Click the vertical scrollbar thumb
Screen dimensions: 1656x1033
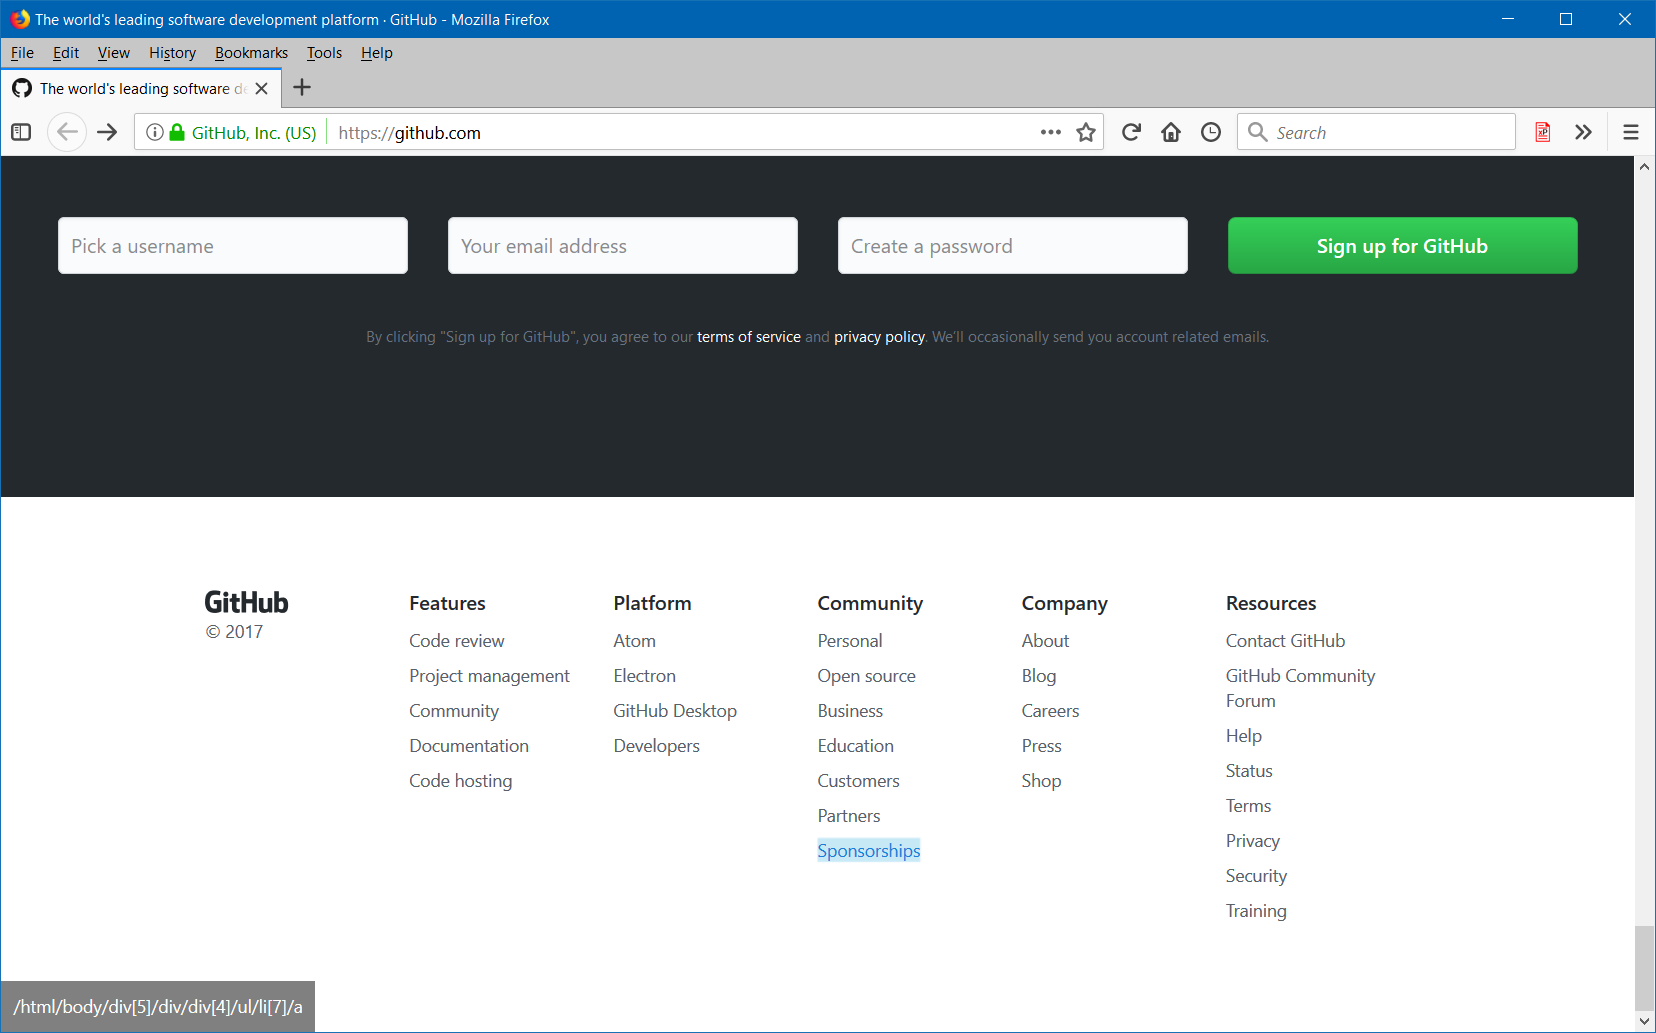[x=1644, y=968]
